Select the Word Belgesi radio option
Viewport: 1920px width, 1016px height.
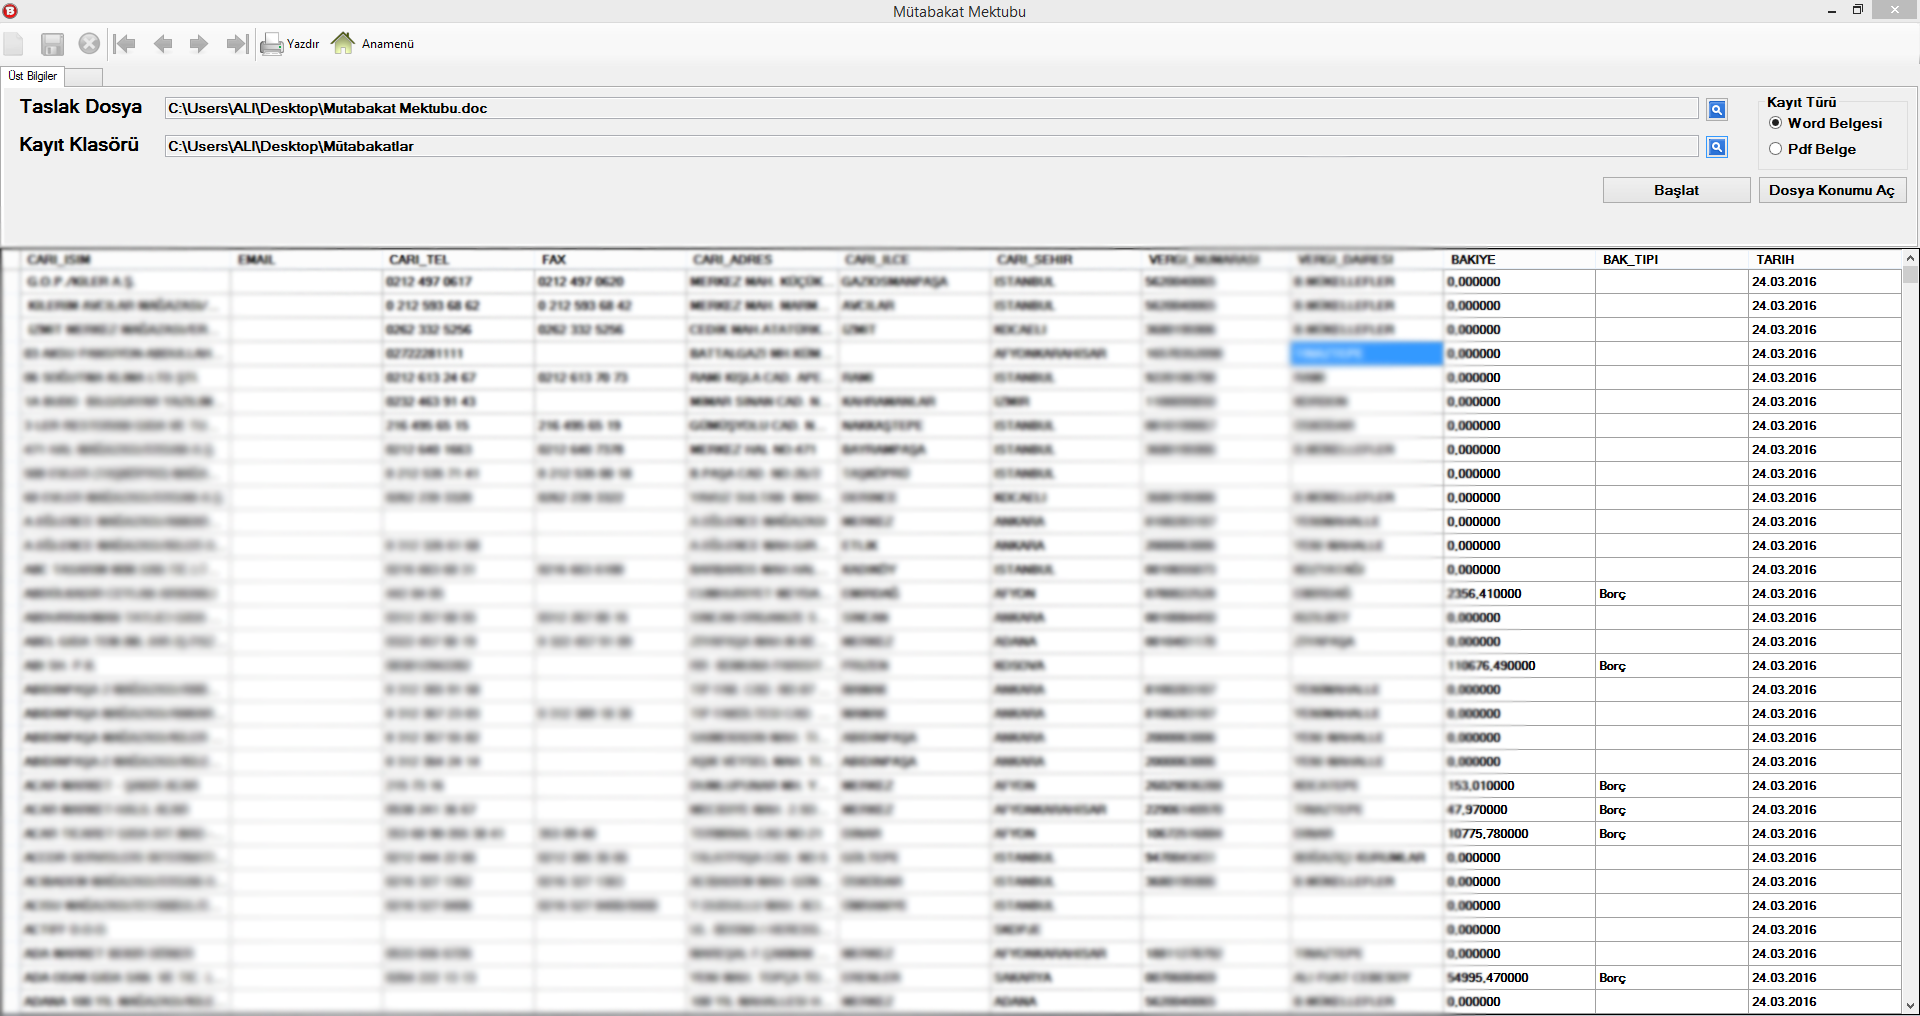[1776, 123]
